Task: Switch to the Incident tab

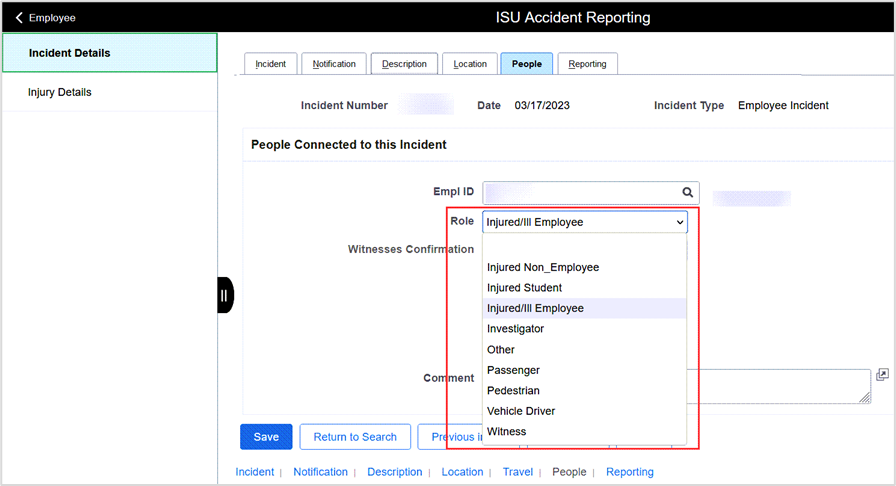Action: (270, 64)
